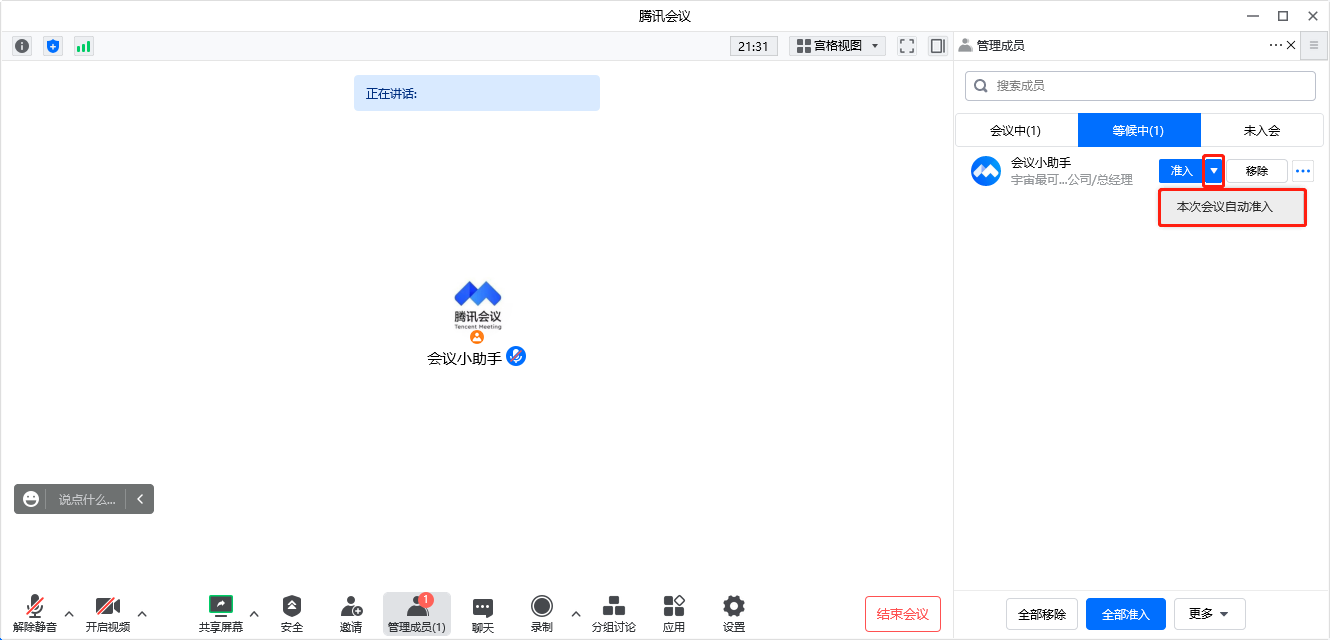Admit 会议小助手 with the 准入 button
1330x640 pixels.
point(1182,171)
